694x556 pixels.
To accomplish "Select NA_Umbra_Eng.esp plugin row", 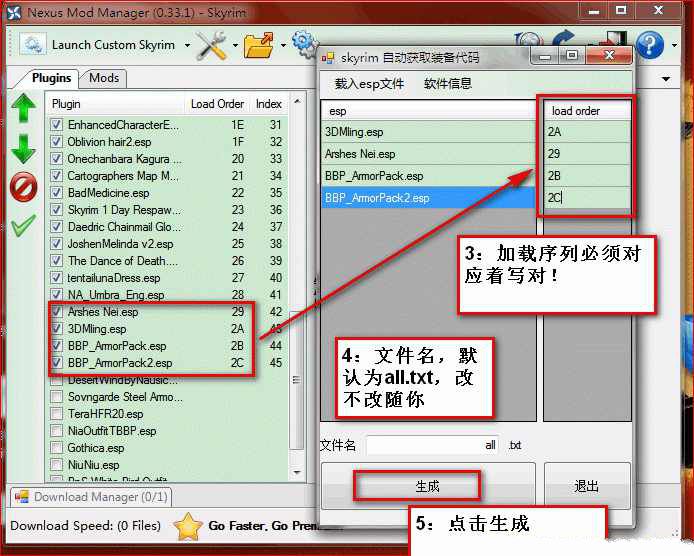I will tap(167, 294).
